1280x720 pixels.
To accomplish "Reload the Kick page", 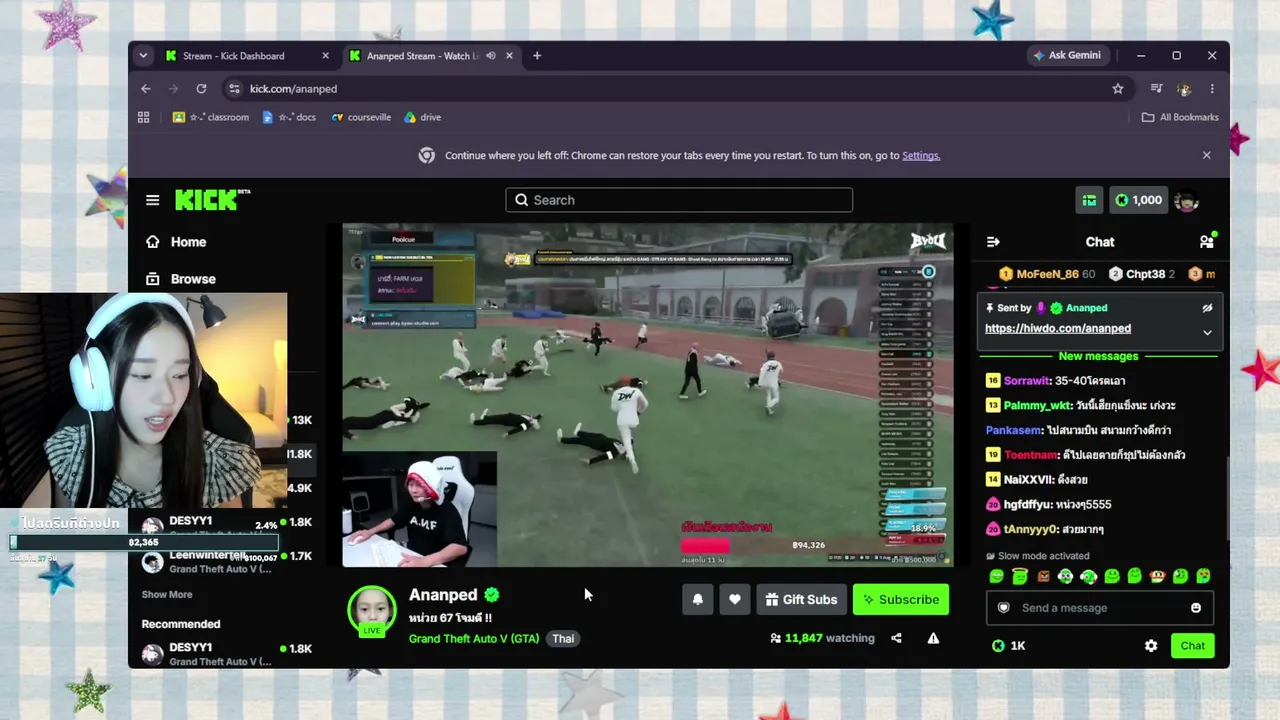I will (201, 89).
